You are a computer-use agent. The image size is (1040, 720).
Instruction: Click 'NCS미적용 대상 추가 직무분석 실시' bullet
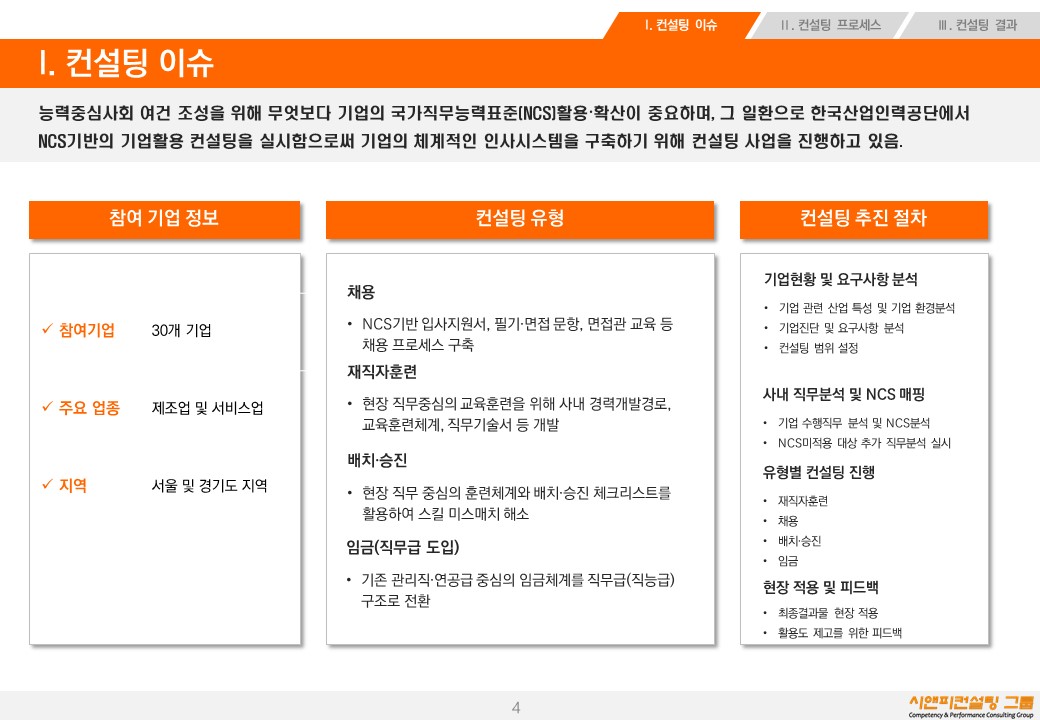pos(864,443)
